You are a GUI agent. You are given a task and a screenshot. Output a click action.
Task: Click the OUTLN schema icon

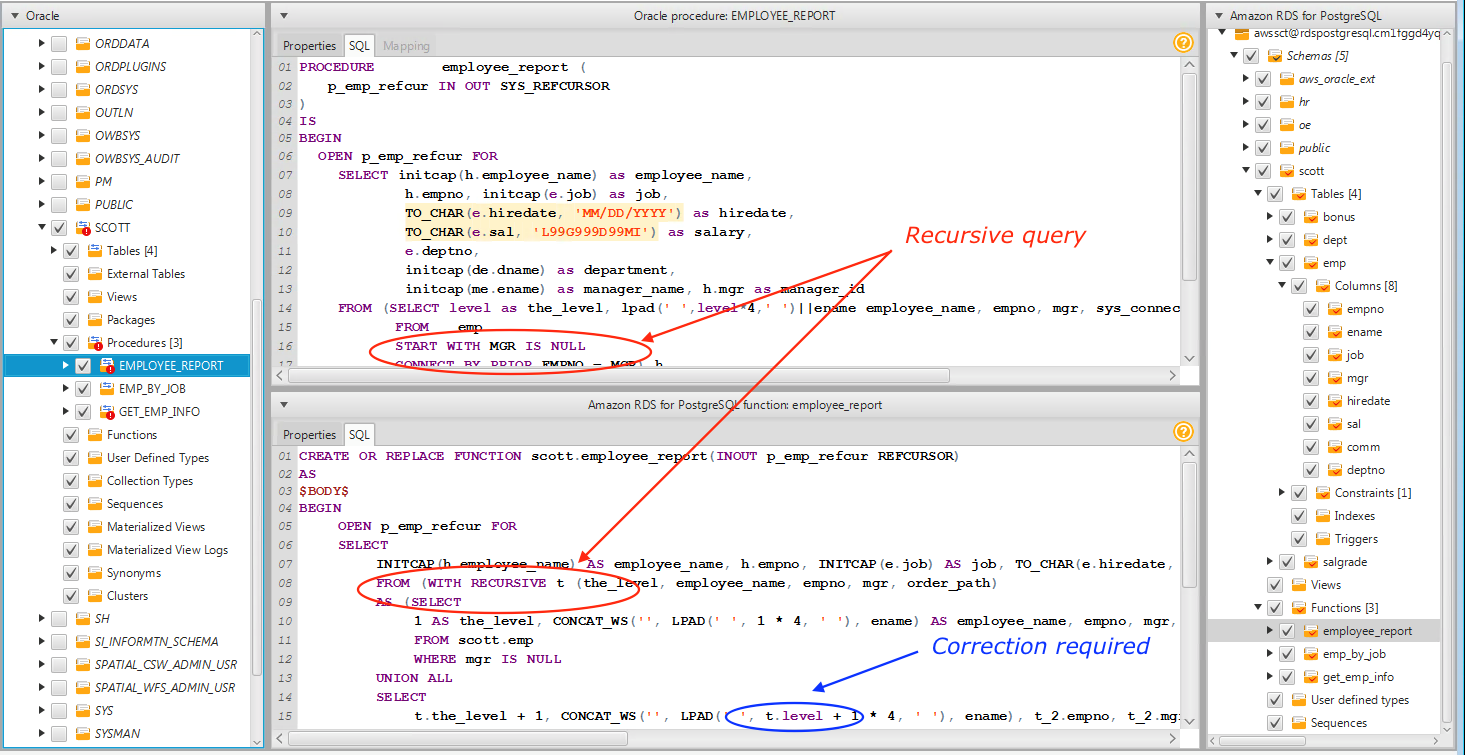[83, 113]
